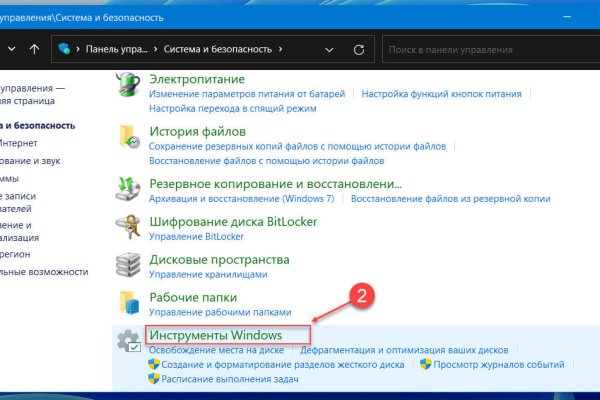Screen dimensions: 600x400
Task: Expand the chevron after Система и безопасность breadcrumb
Action: click(x=282, y=48)
